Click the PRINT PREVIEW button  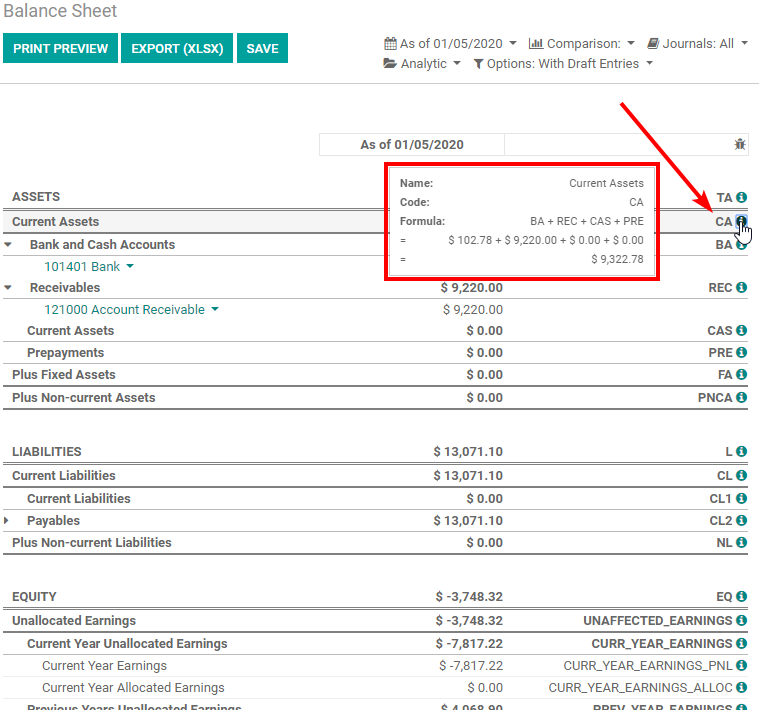(x=61, y=48)
